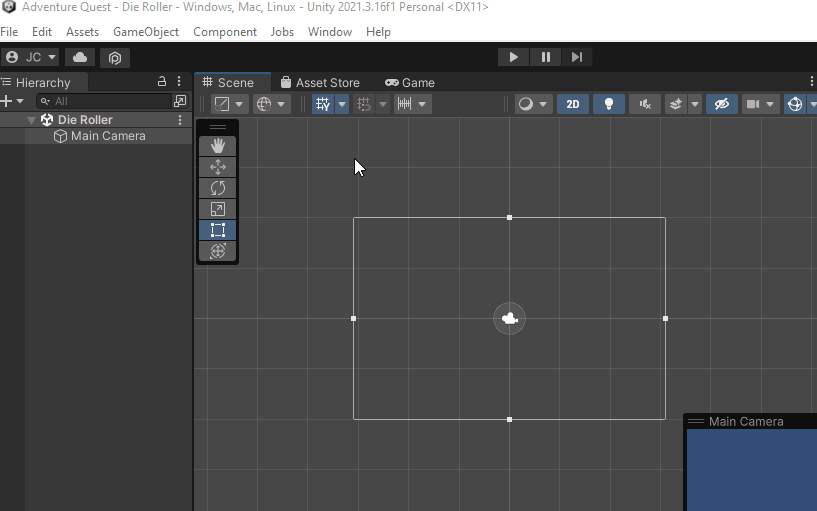
Task: Open the Edit menu
Action: 42,32
